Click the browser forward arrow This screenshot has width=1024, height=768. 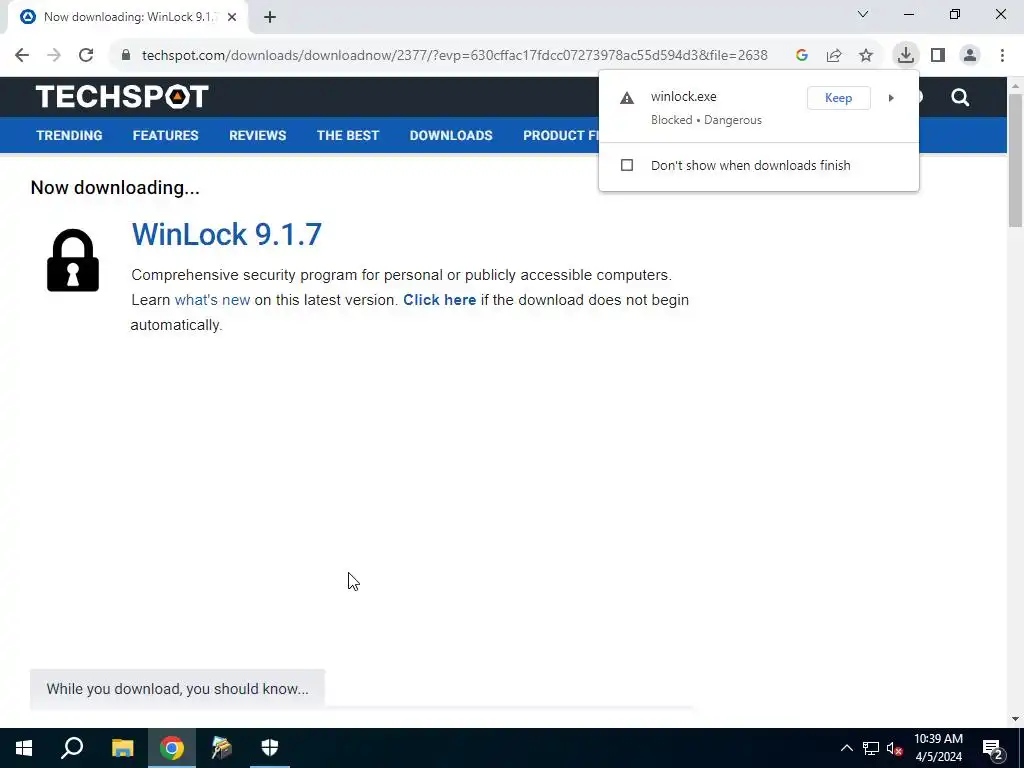click(x=54, y=56)
